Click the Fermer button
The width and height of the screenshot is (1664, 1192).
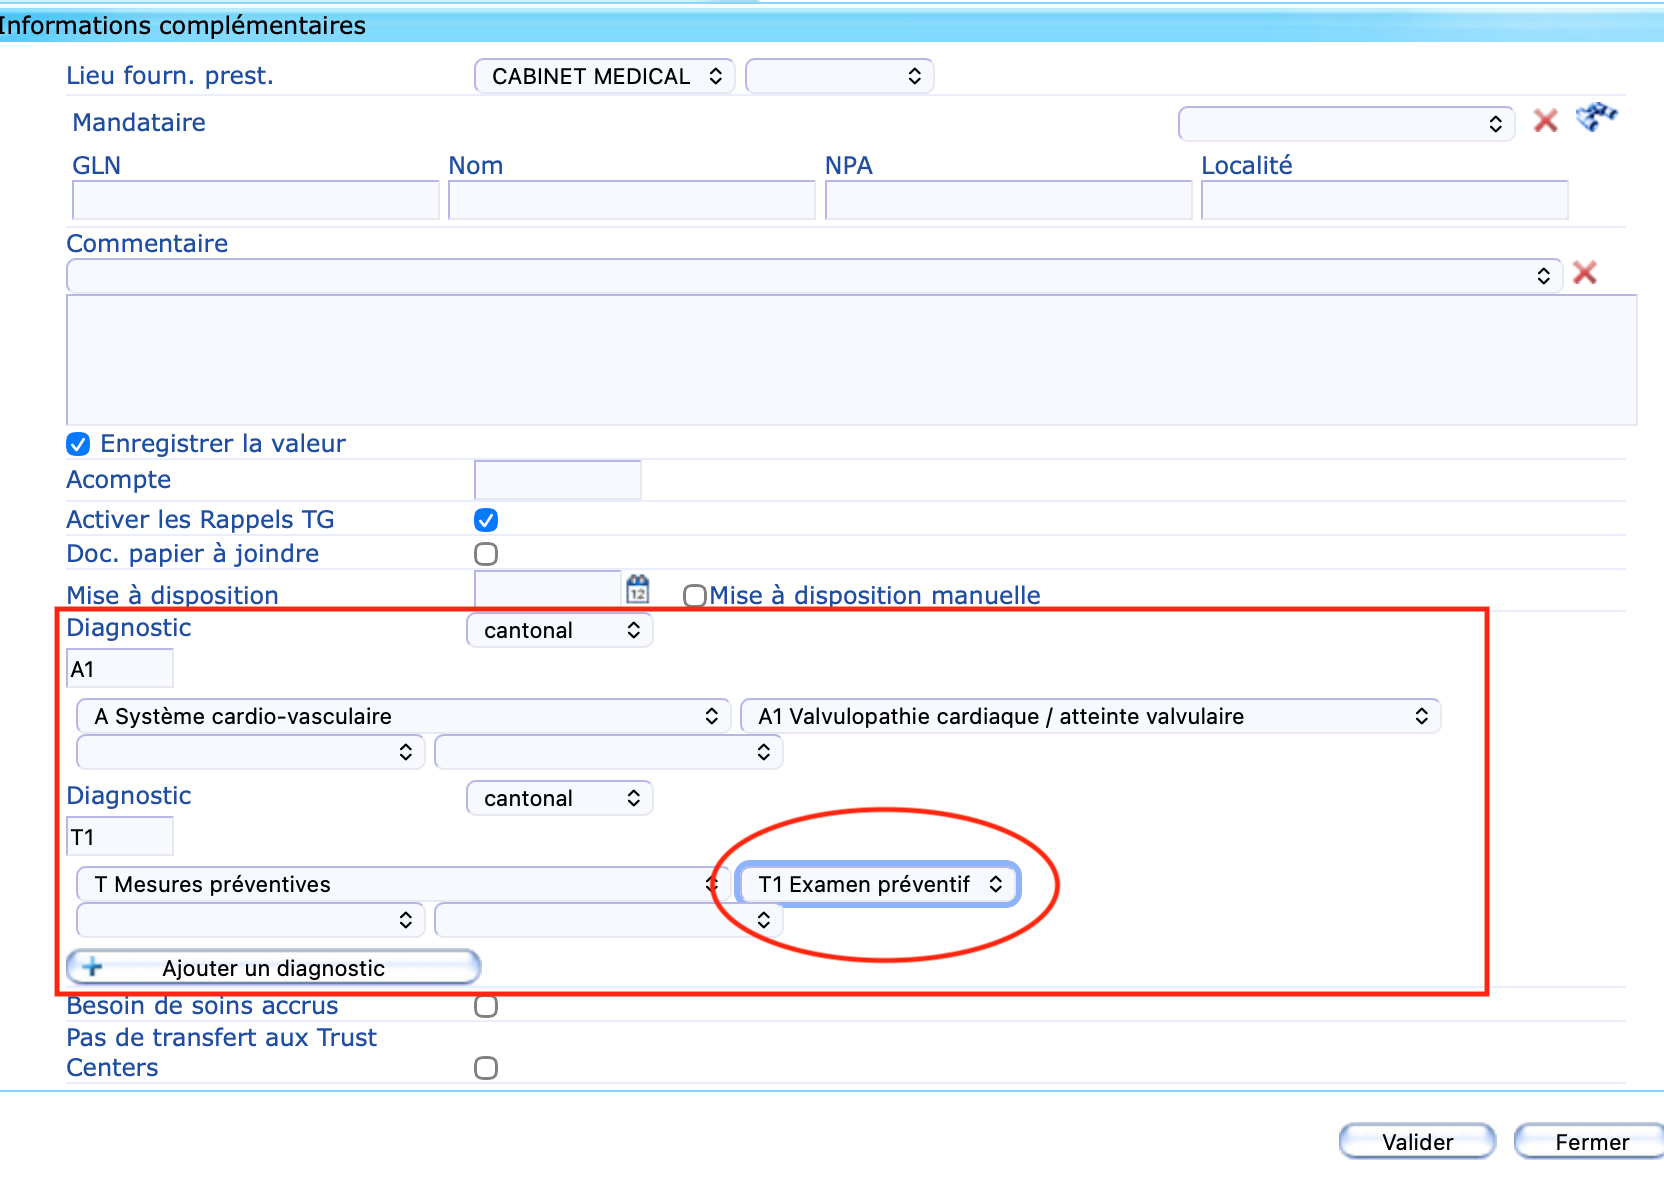pos(1590,1142)
